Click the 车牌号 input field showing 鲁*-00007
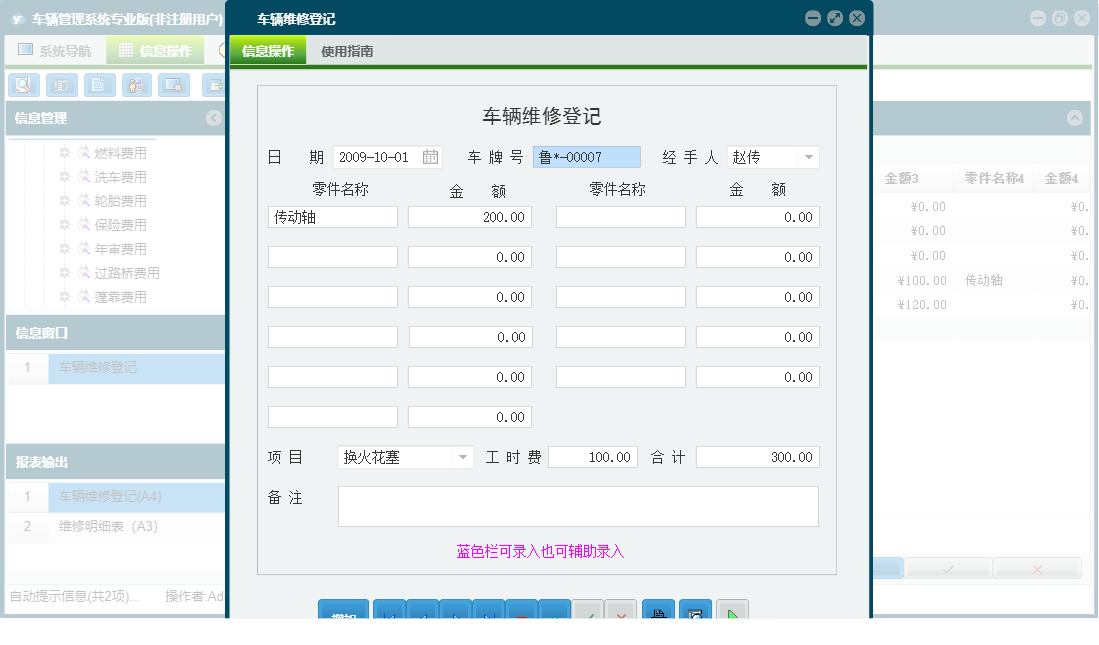 pyautogui.click(x=586, y=156)
